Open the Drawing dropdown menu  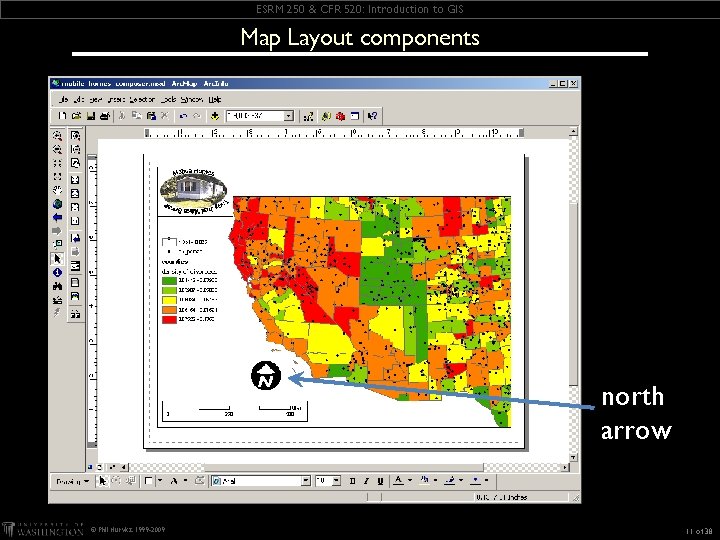72,482
